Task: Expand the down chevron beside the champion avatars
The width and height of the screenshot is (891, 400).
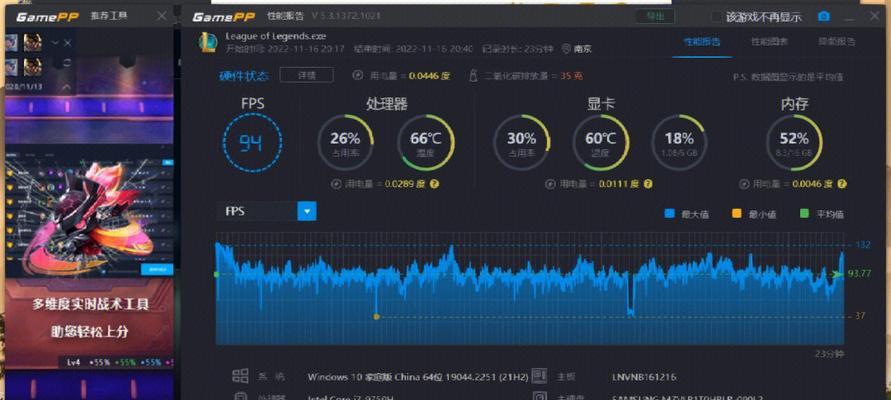Action: click(x=55, y=43)
